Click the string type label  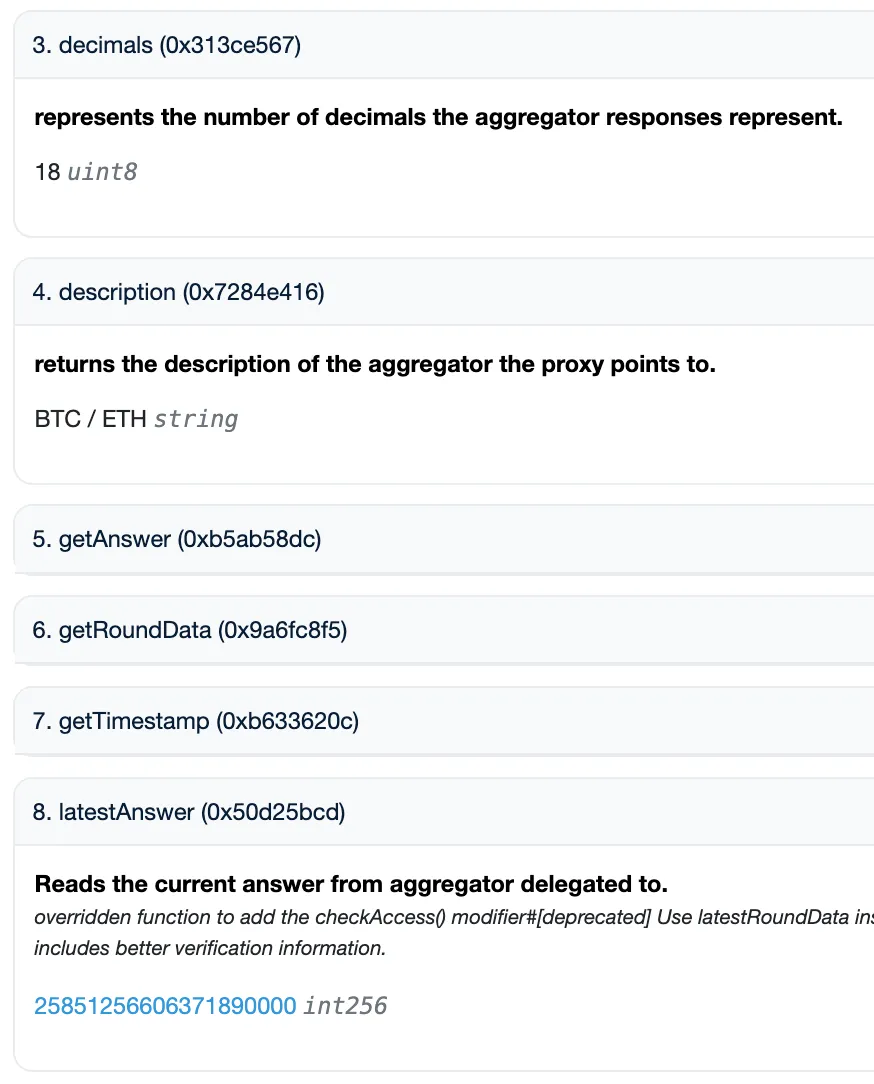(196, 419)
